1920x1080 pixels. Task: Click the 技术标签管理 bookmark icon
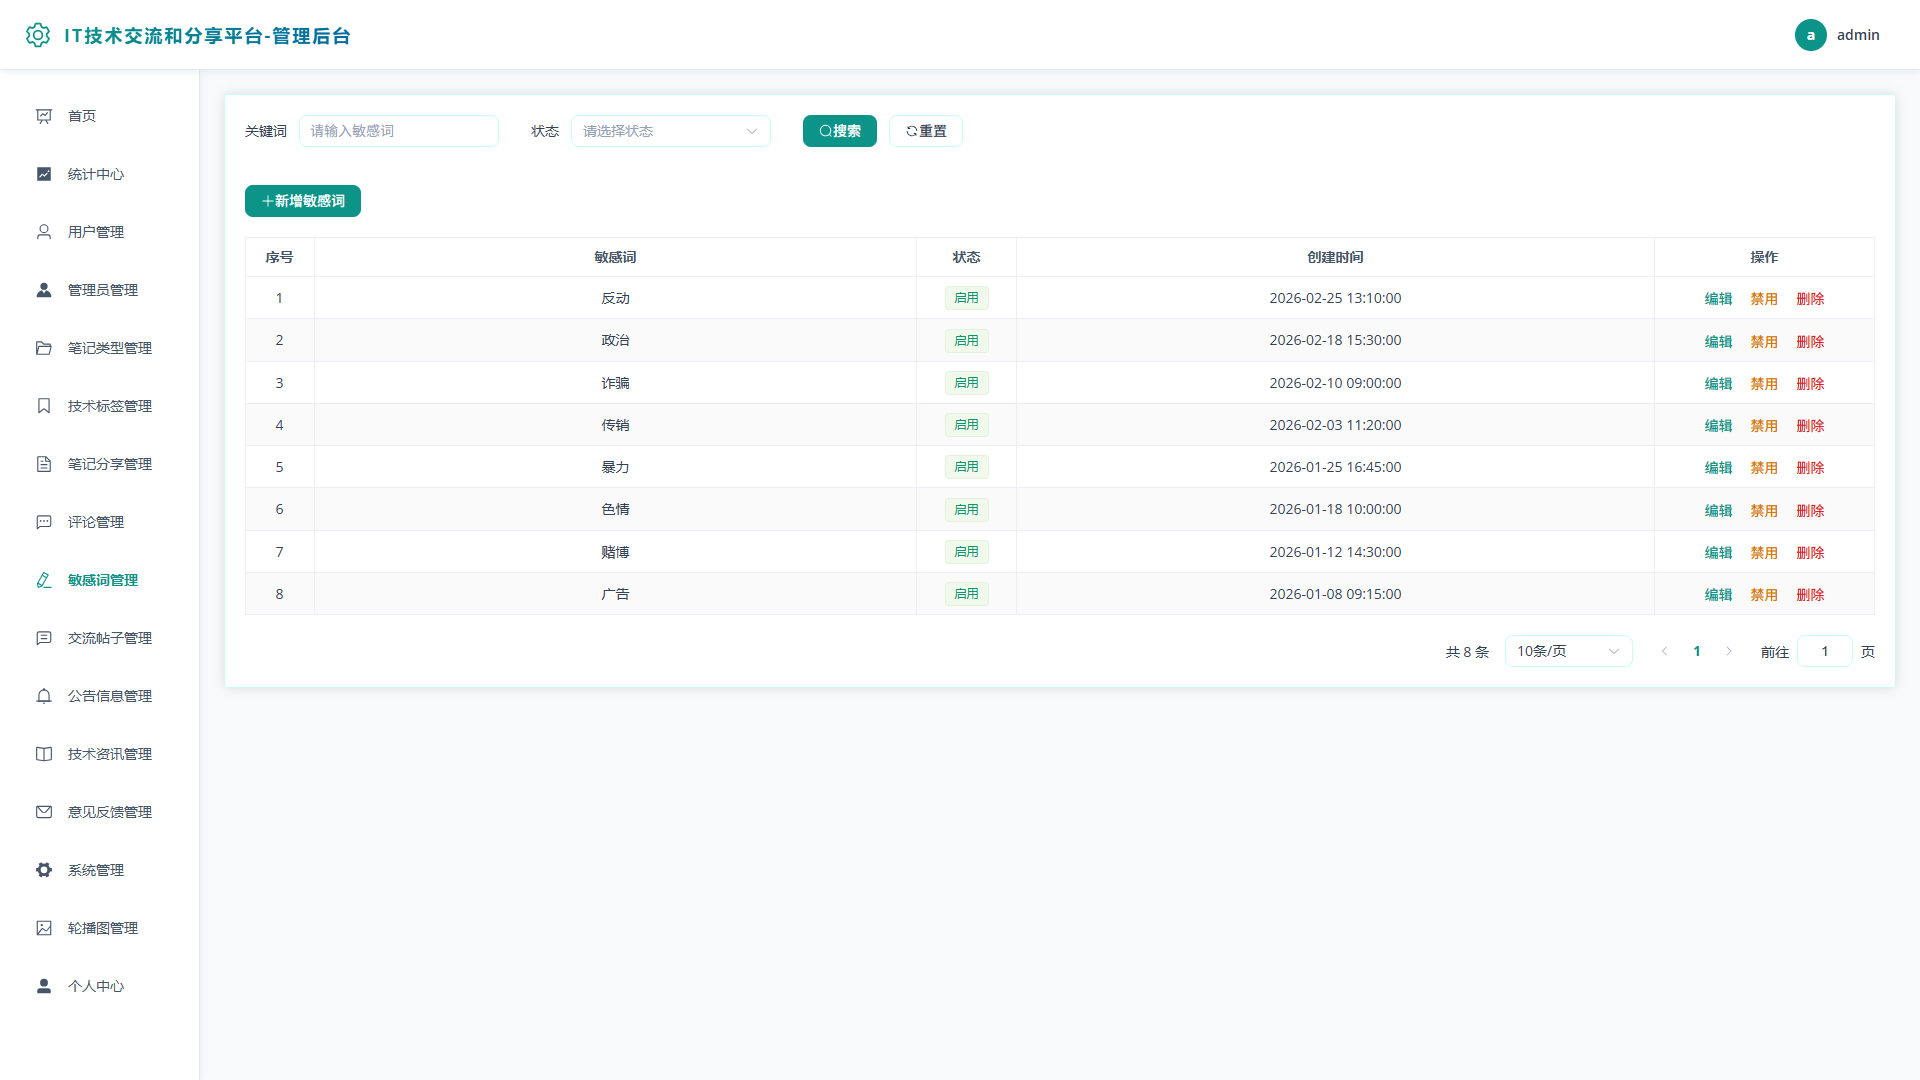coord(44,406)
